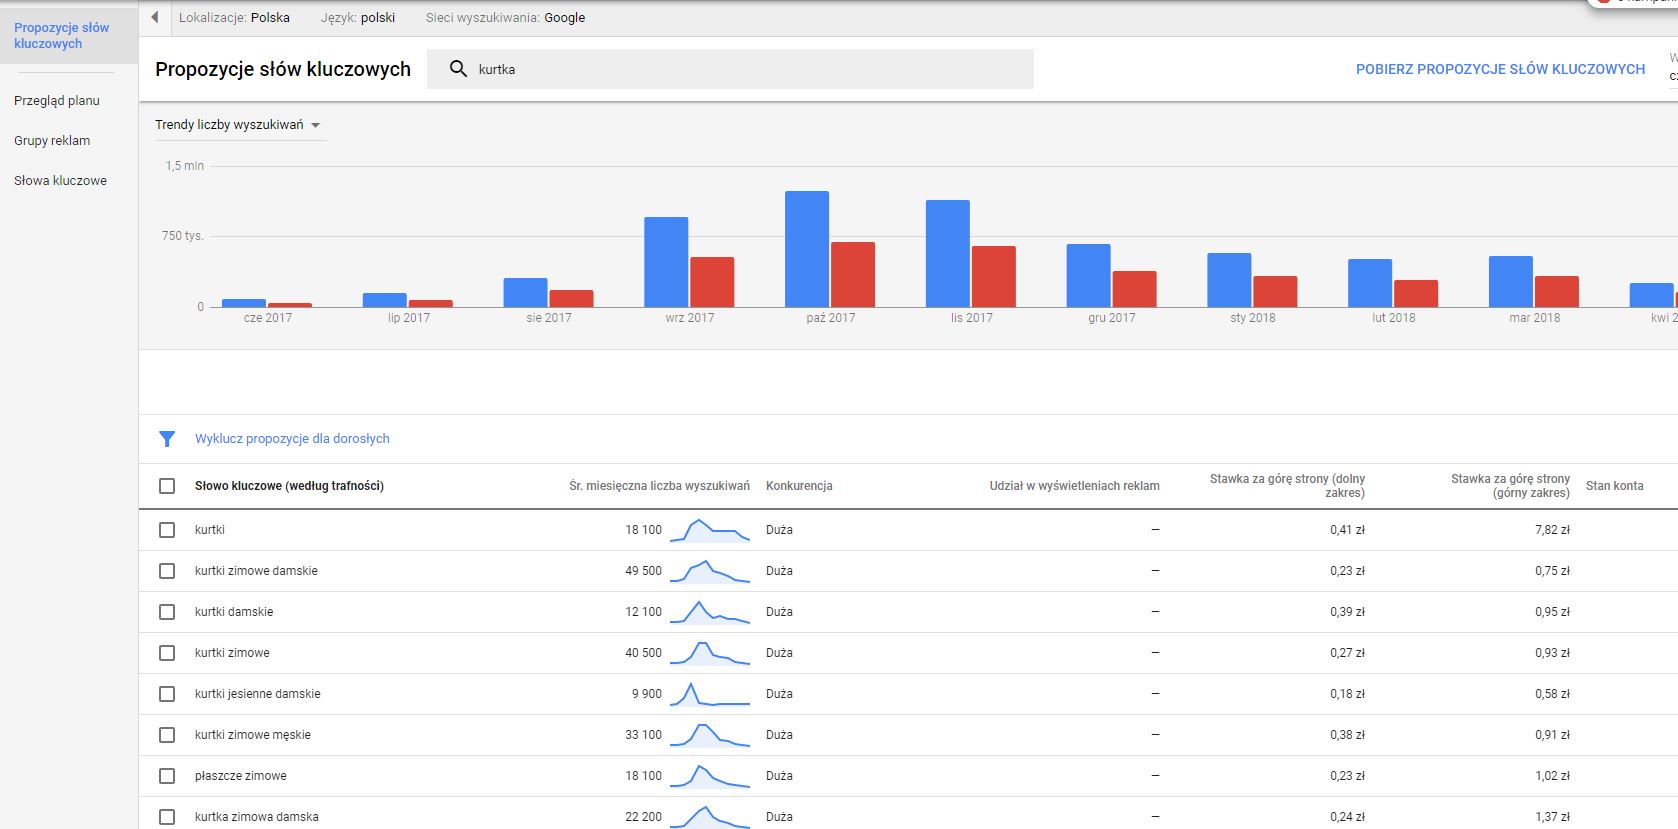1678x829 pixels.
Task: Sort by Stawka za górę strony górny zakres
Action: click(1510, 486)
